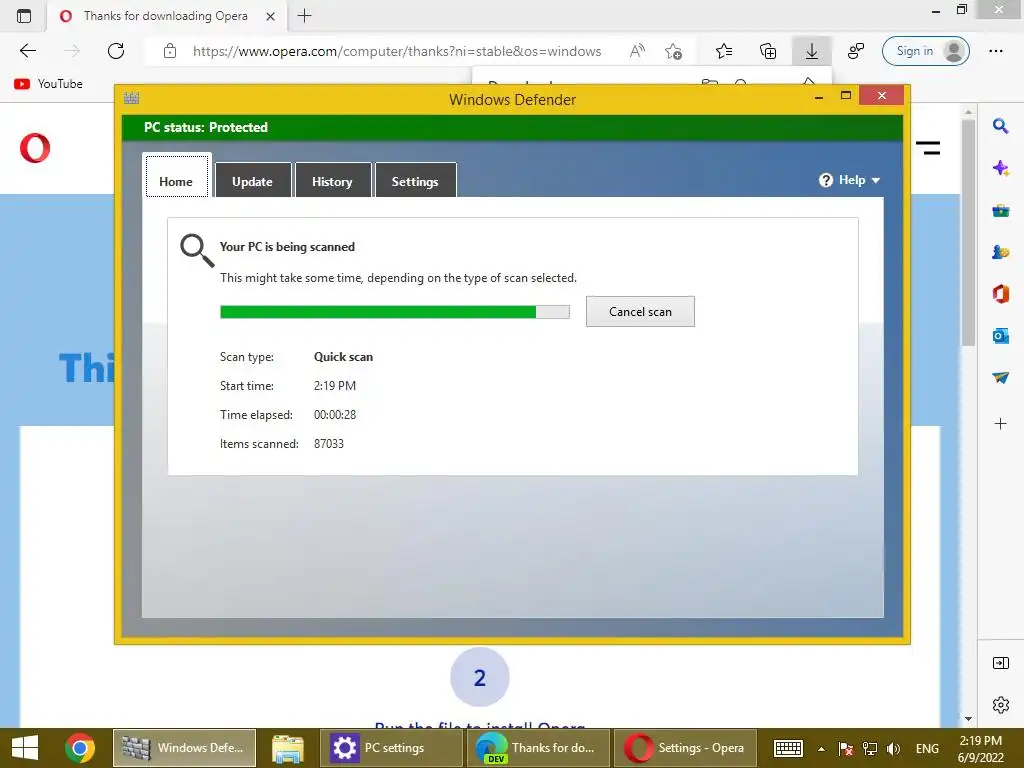Add a site to sidebar plus

pos(1000,424)
